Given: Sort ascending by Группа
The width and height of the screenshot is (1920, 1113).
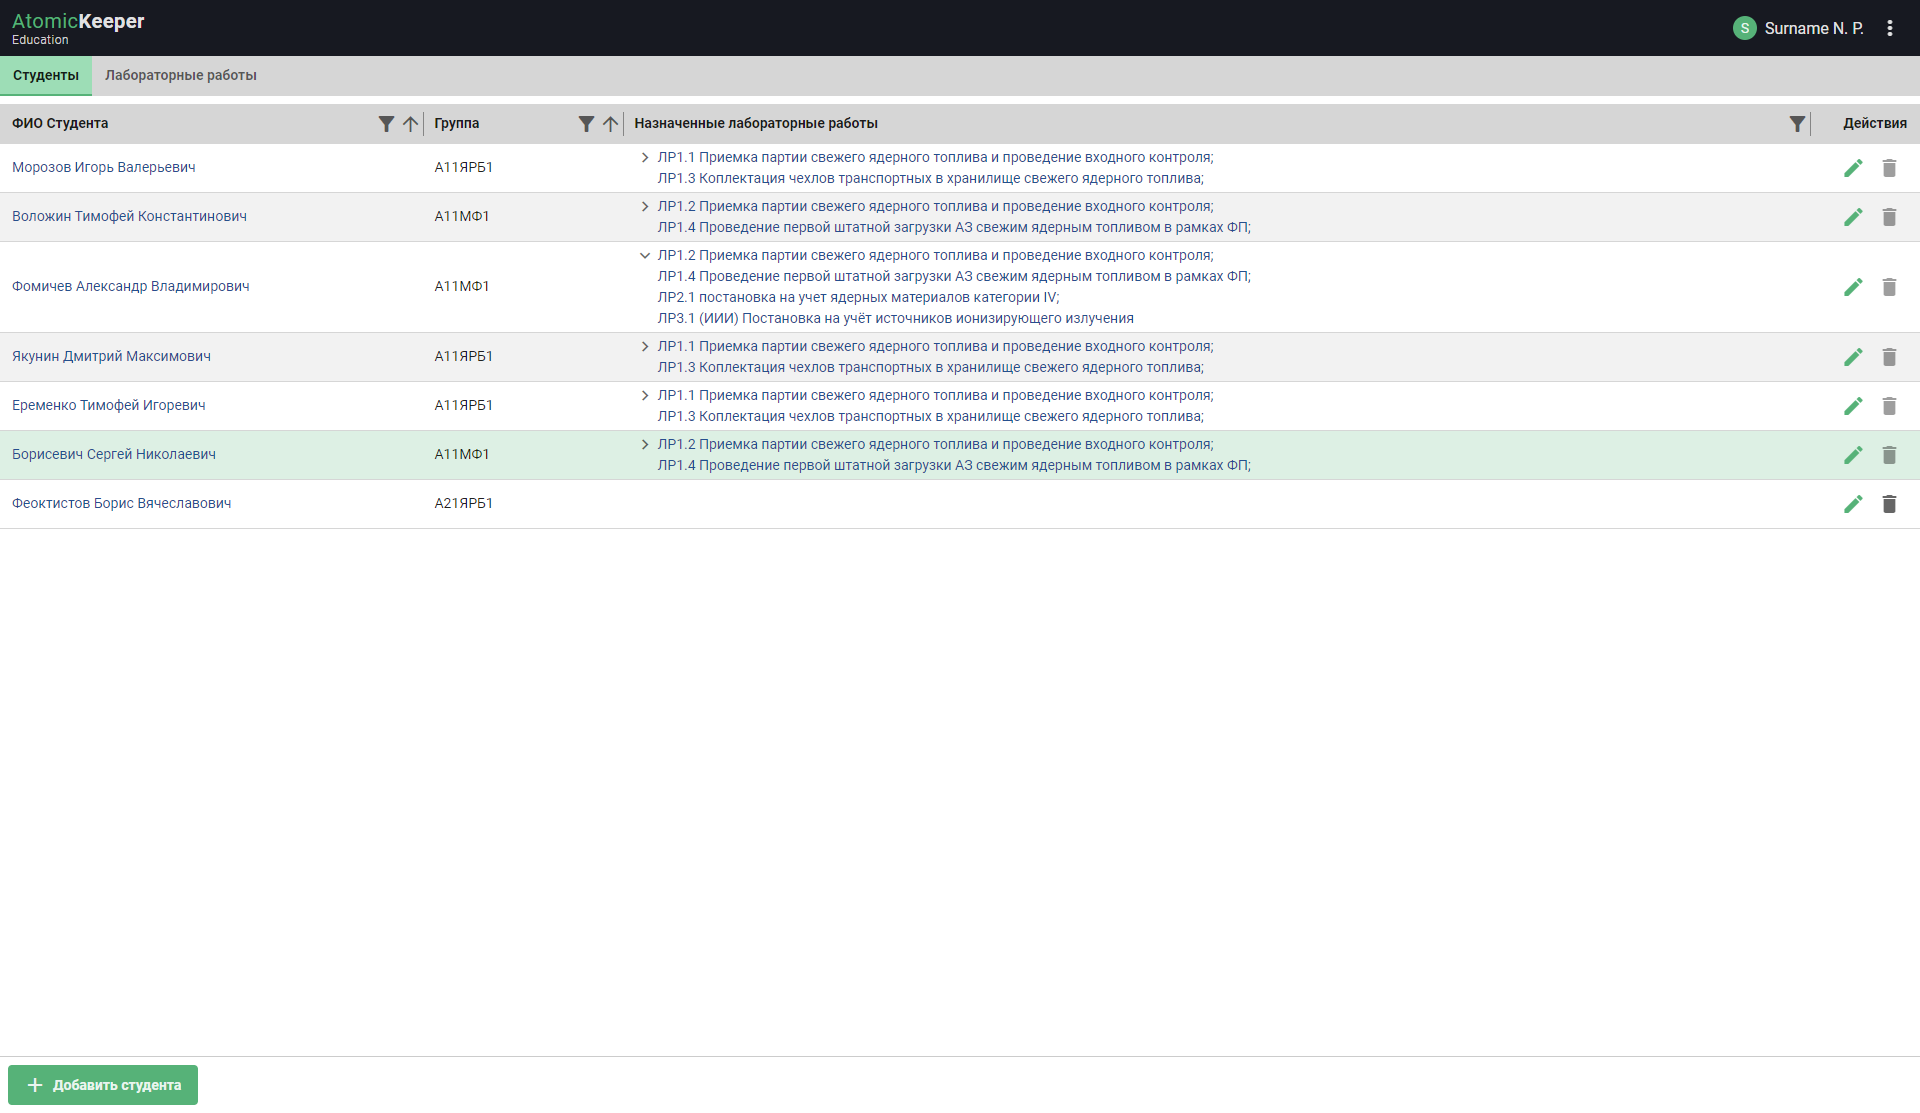Looking at the screenshot, I should coord(610,124).
